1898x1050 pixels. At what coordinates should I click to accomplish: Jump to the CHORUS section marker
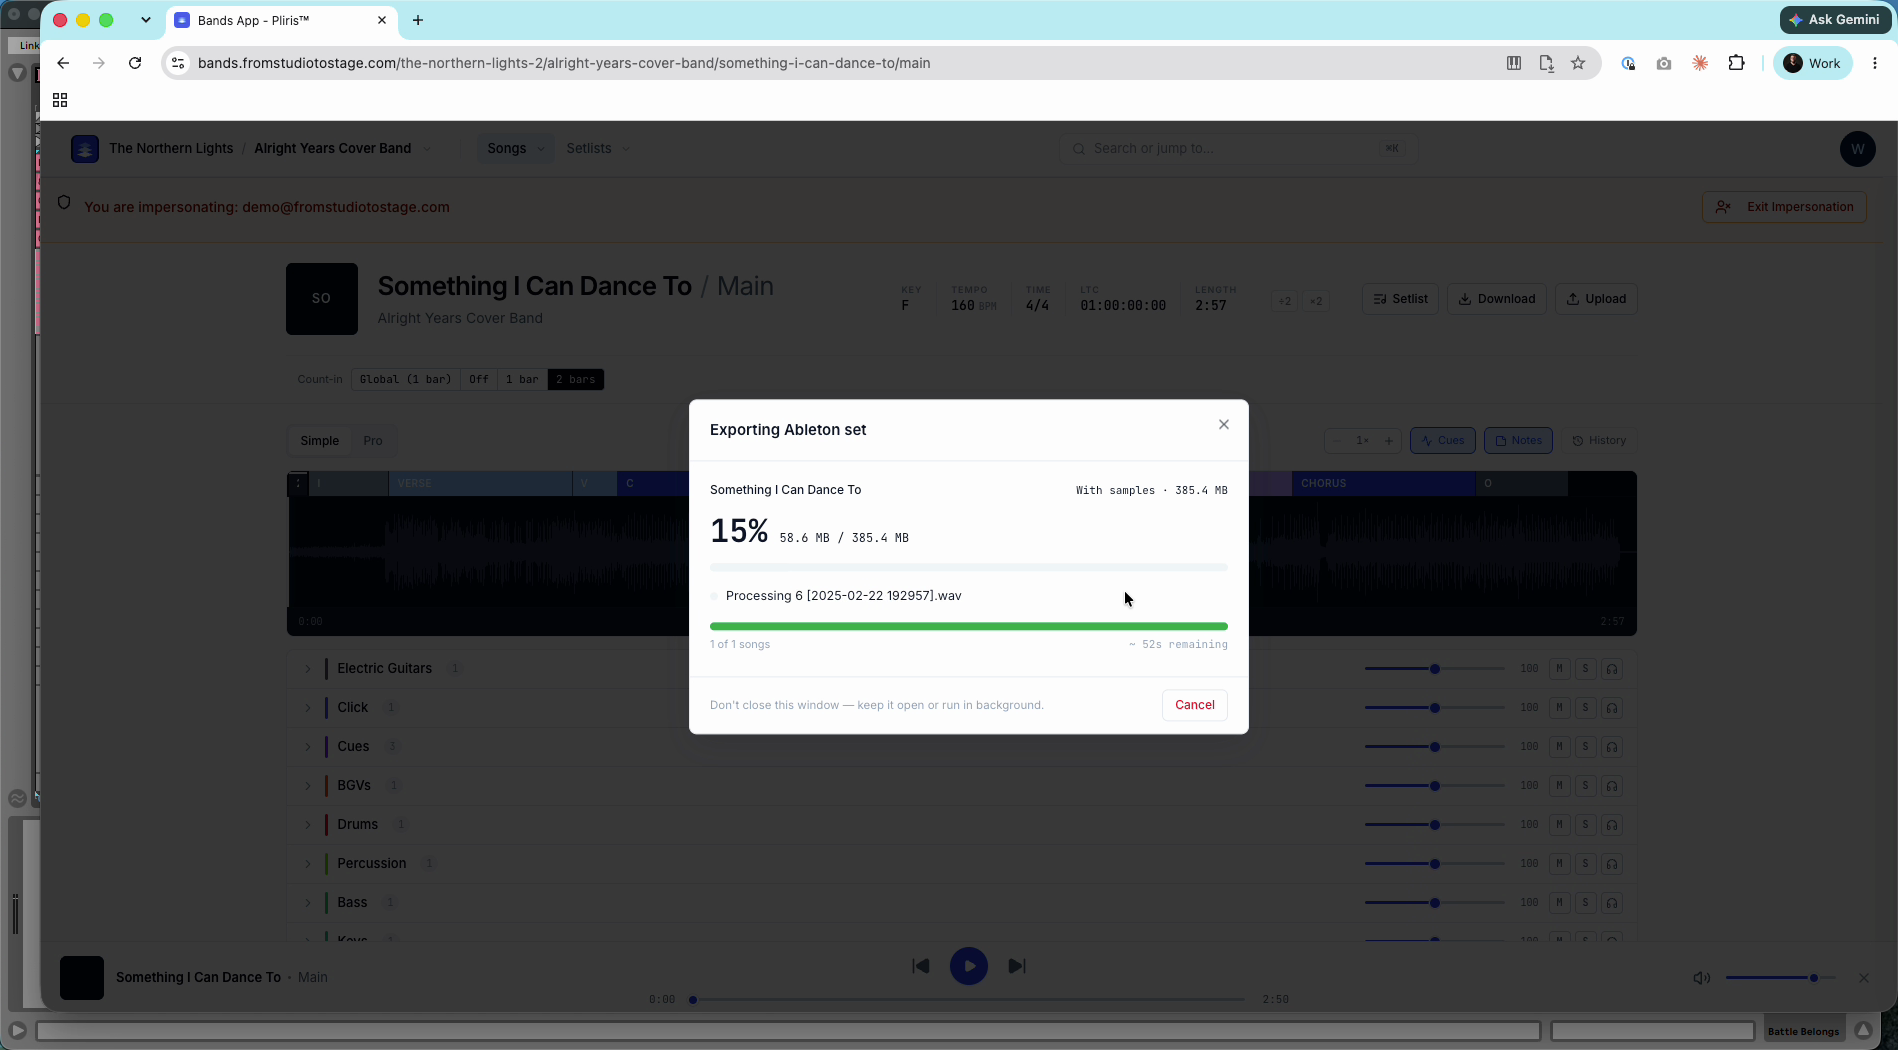(1384, 484)
